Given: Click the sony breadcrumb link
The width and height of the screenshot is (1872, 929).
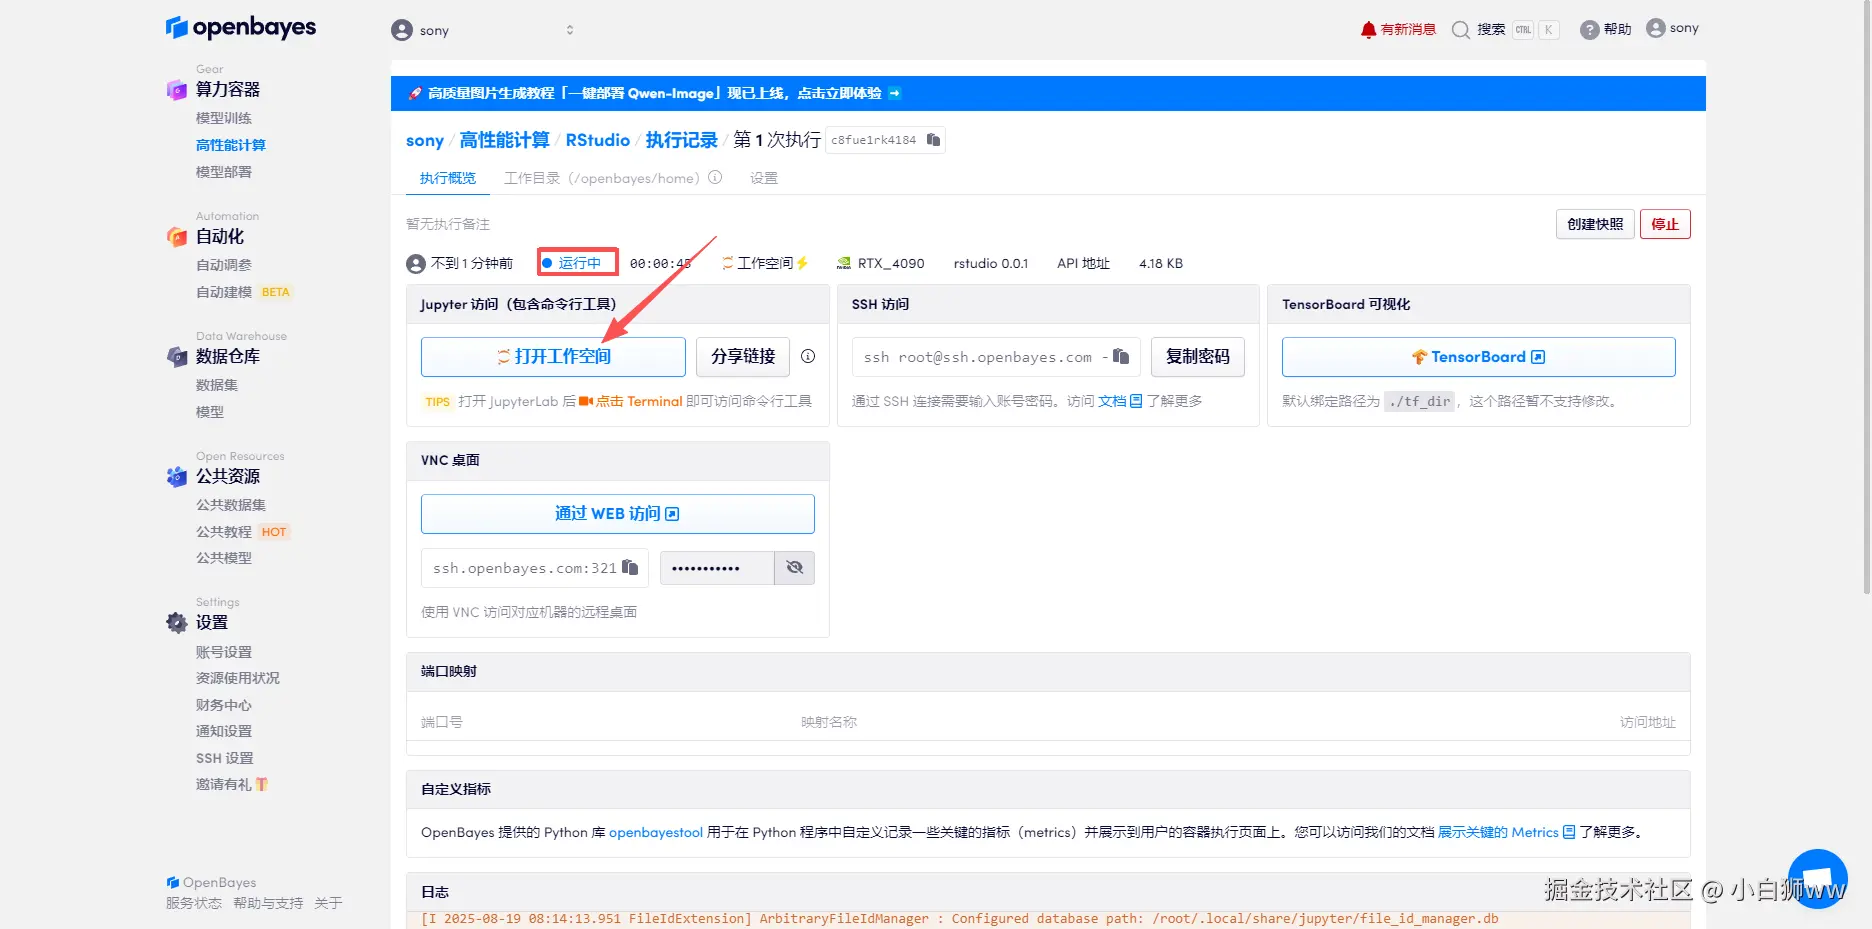Looking at the screenshot, I should point(425,141).
